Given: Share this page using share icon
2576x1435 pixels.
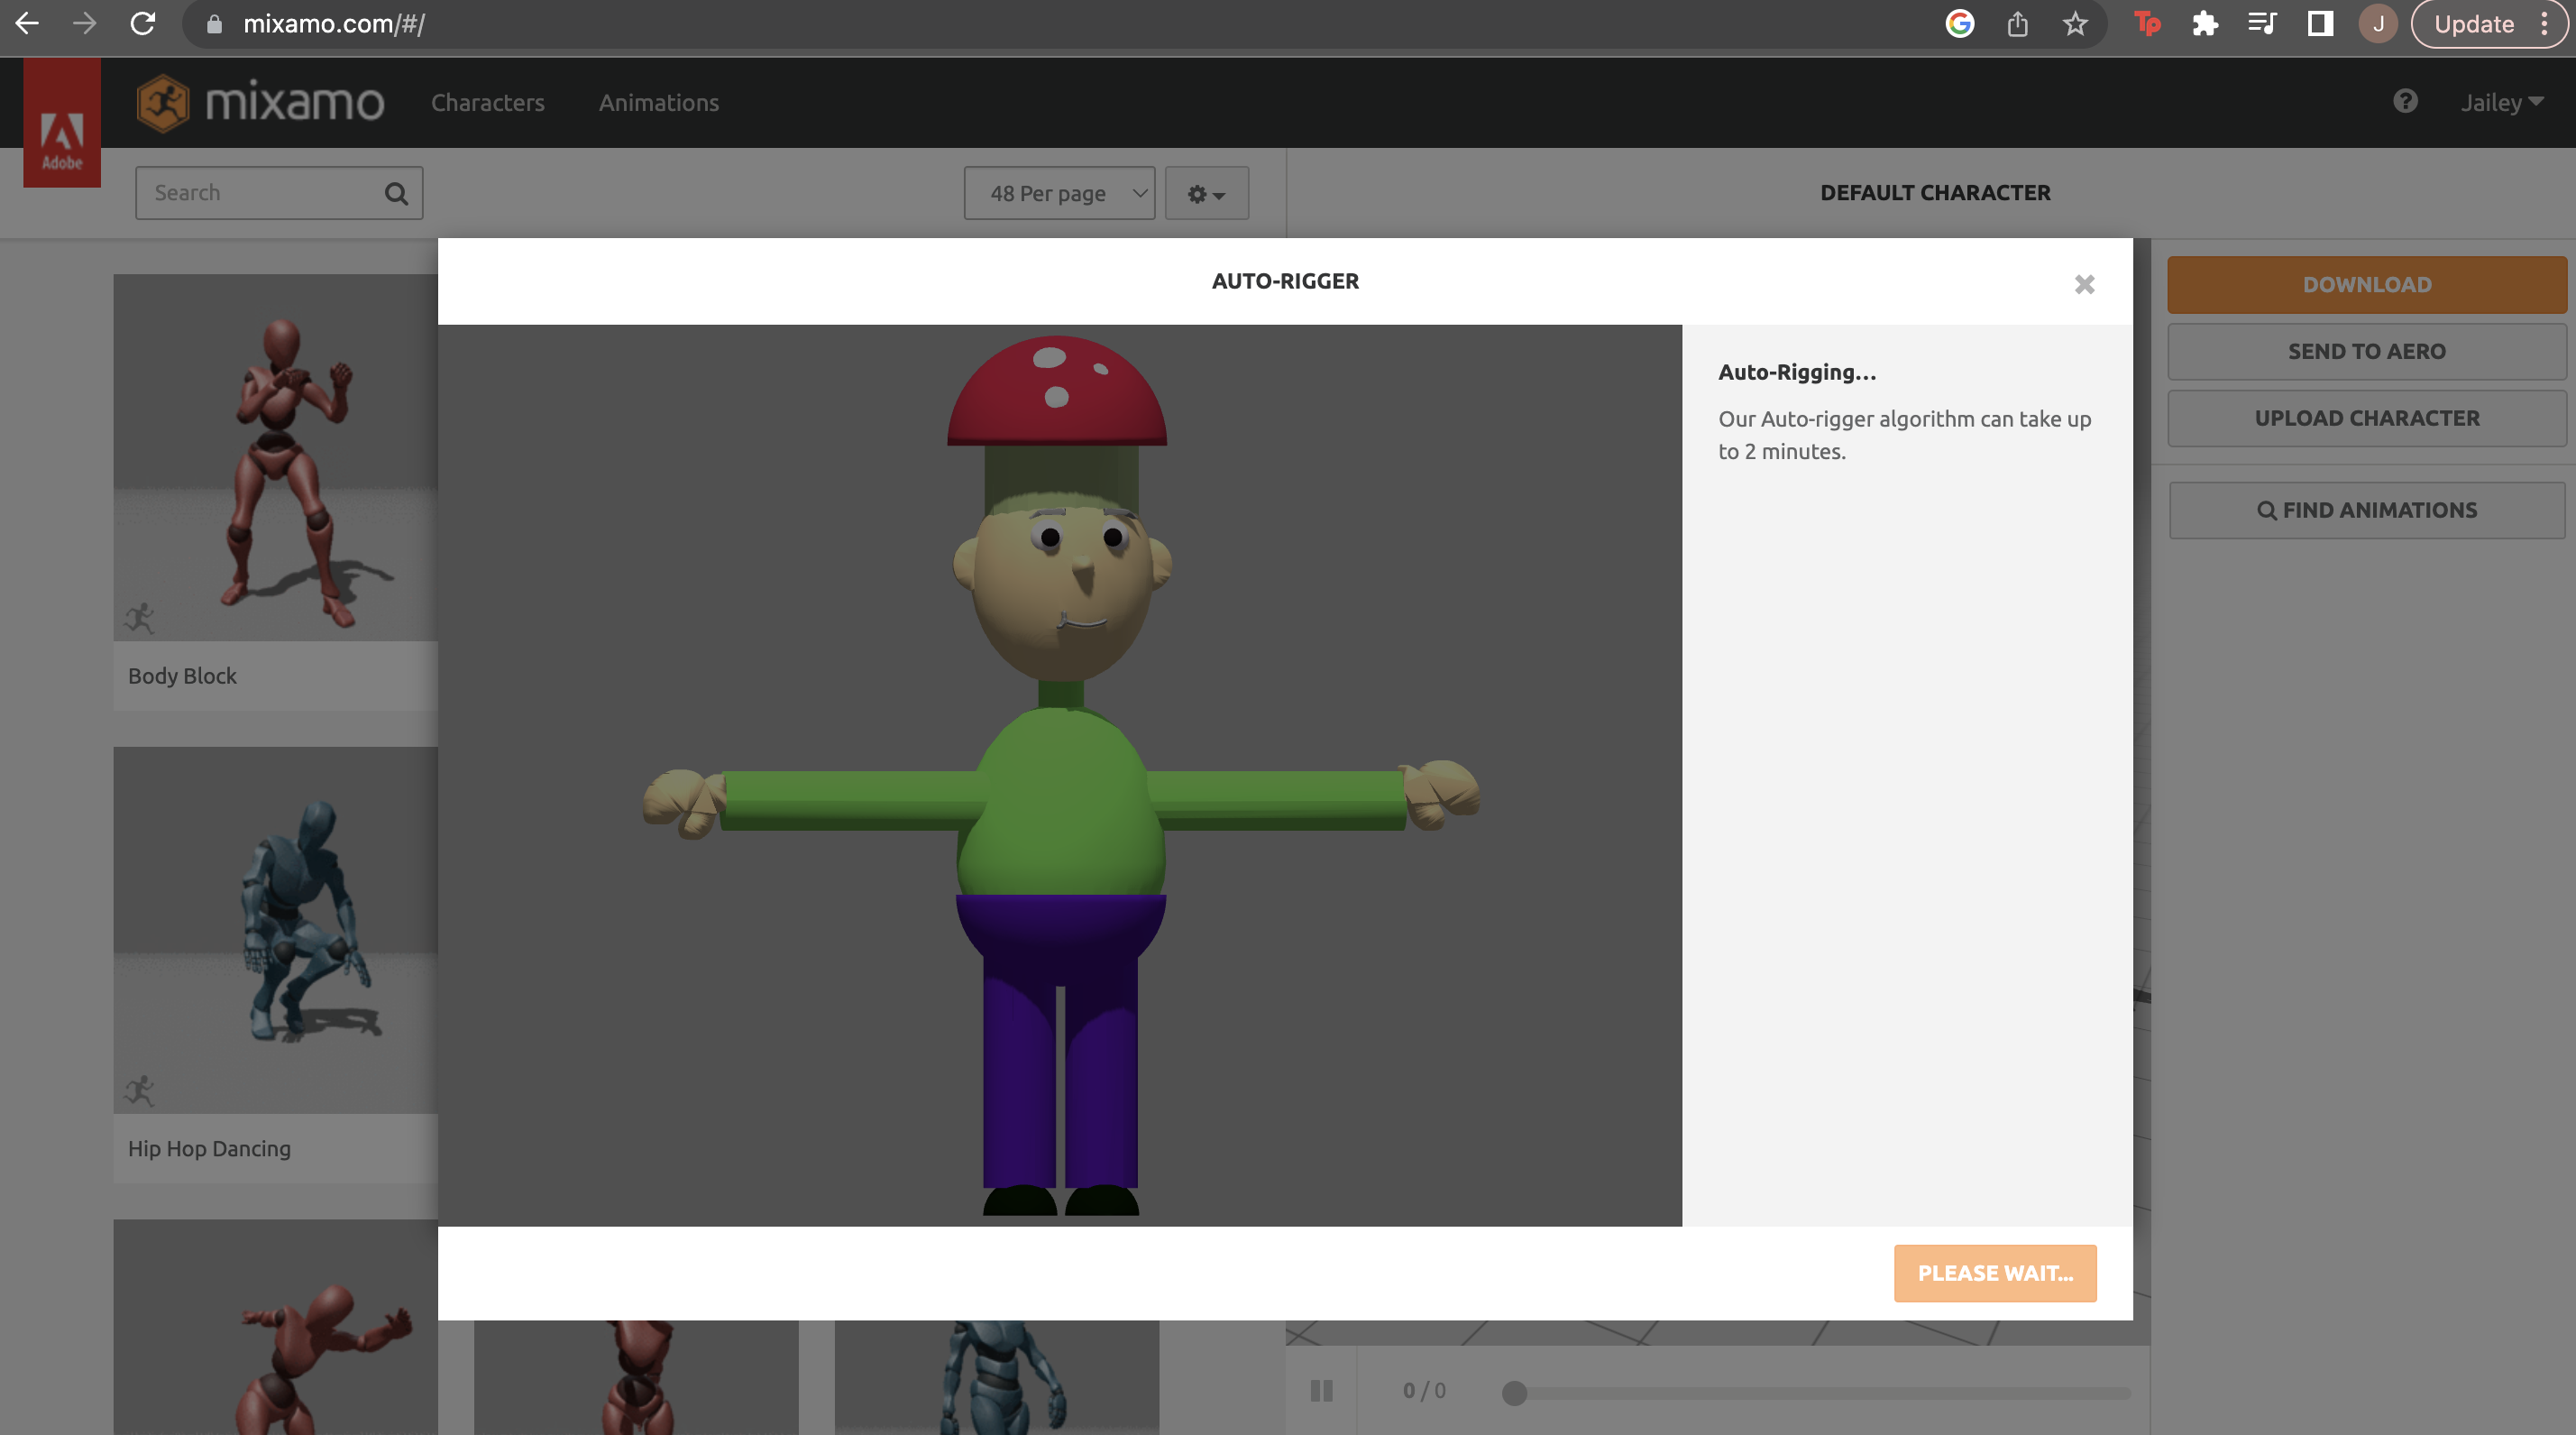Looking at the screenshot, I should (2018, 24).
